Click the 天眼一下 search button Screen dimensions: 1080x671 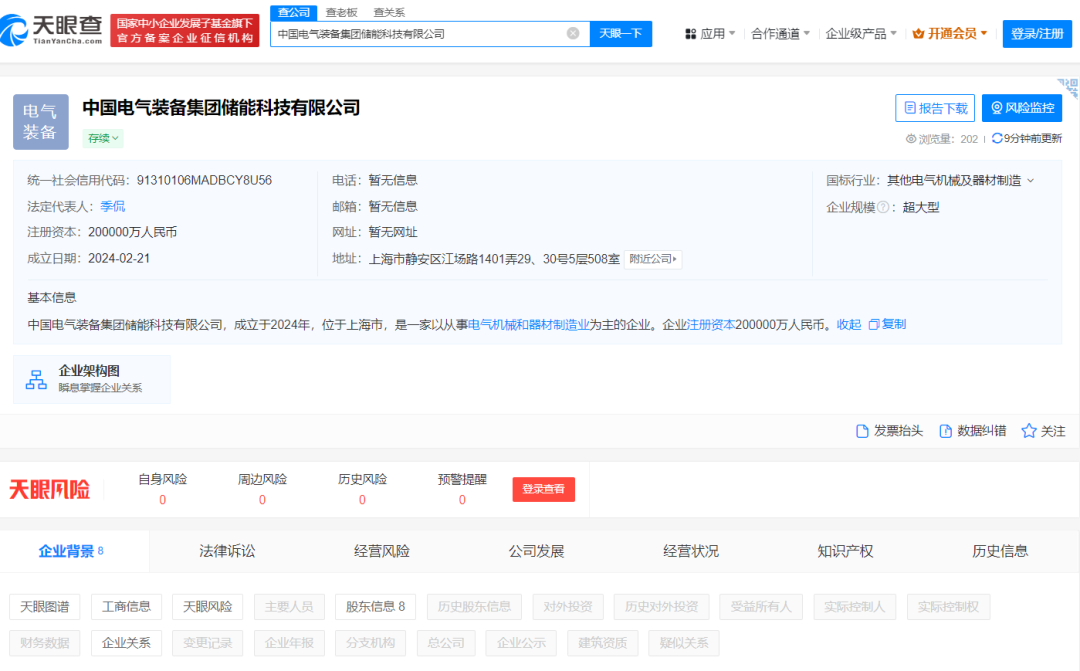[621, 34]
